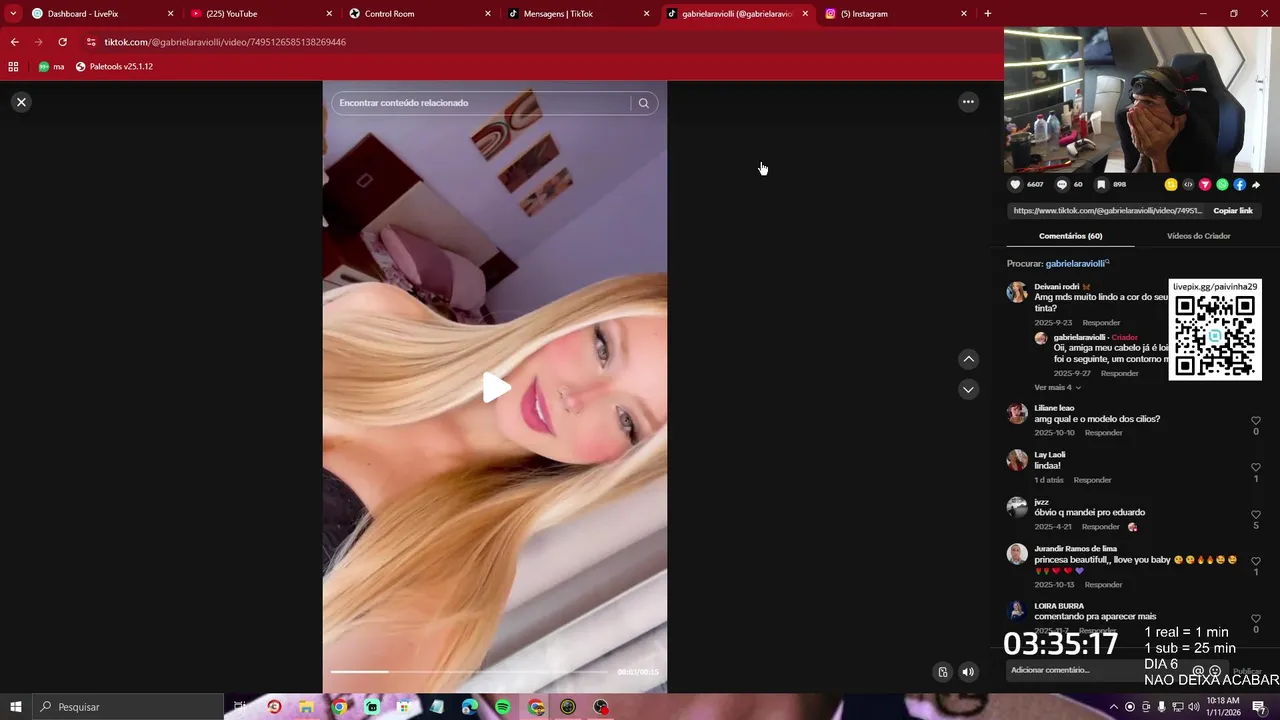Image resolution: width=1280 pixels, height=720 pixels.
Task: Click the TikTok URL in address bar
Action: pos(225,42)
